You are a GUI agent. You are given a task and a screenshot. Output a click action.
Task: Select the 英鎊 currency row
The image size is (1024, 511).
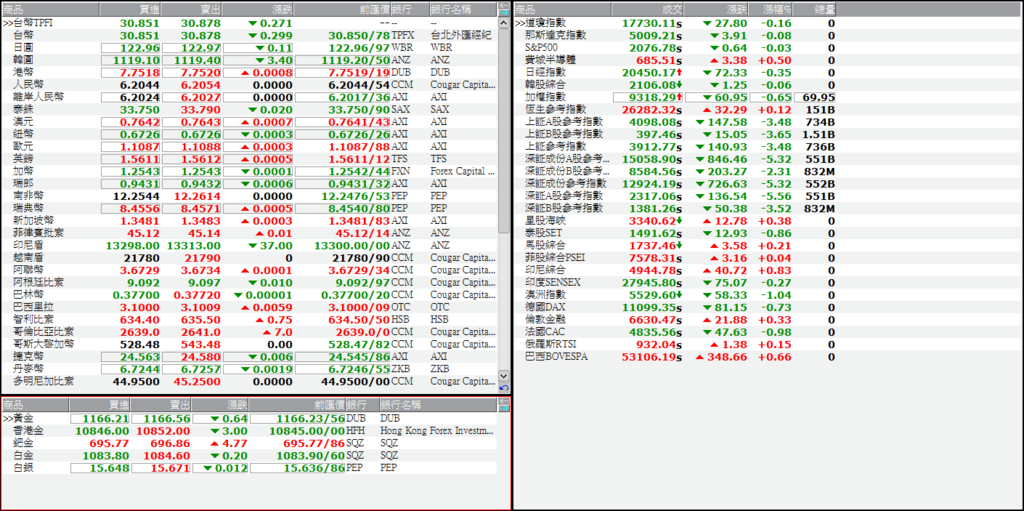point(249,159)
